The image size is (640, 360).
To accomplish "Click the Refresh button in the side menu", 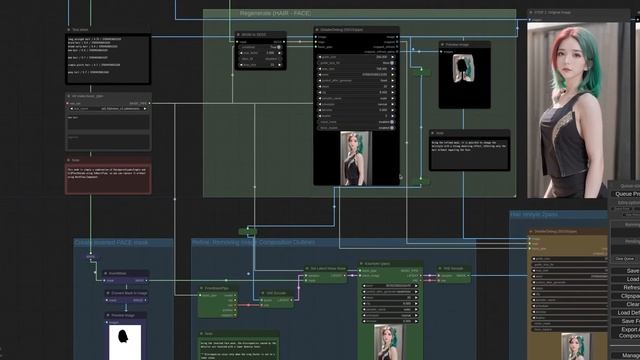I will pos(626,288).
